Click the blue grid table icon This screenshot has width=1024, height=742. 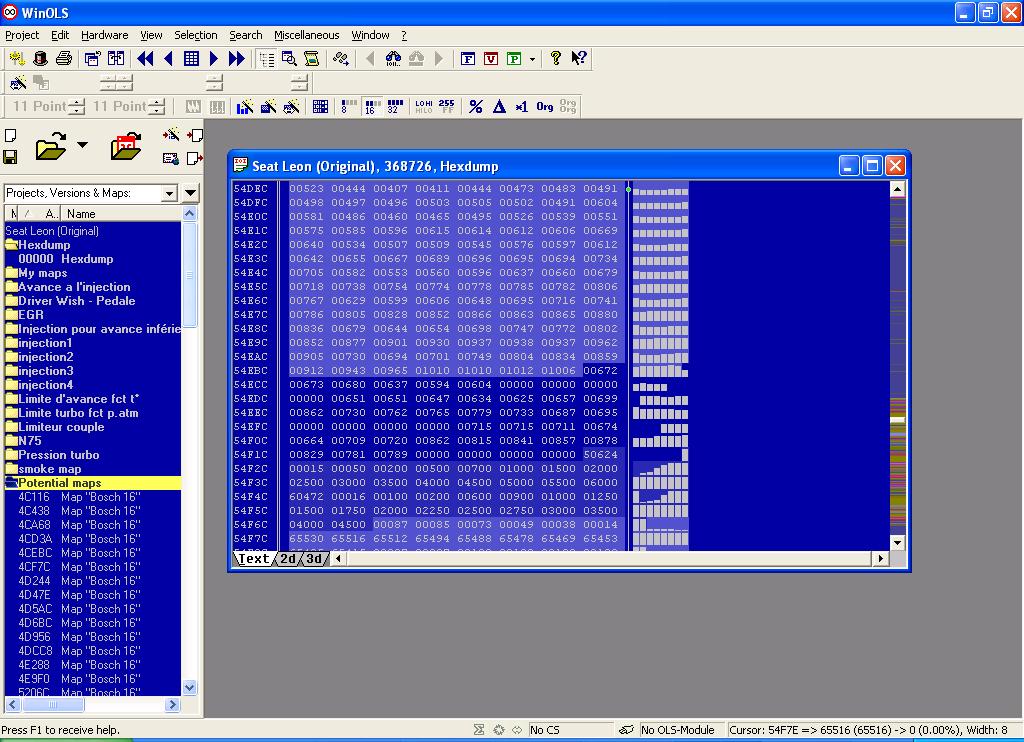click(191, 59)
